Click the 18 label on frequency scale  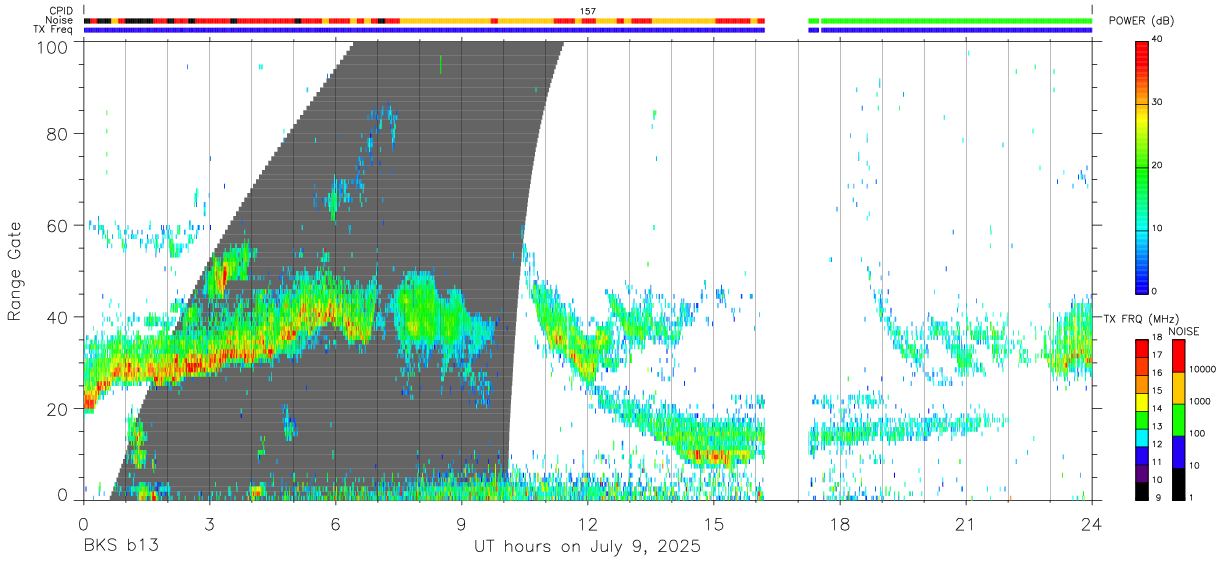[1156, 339]
